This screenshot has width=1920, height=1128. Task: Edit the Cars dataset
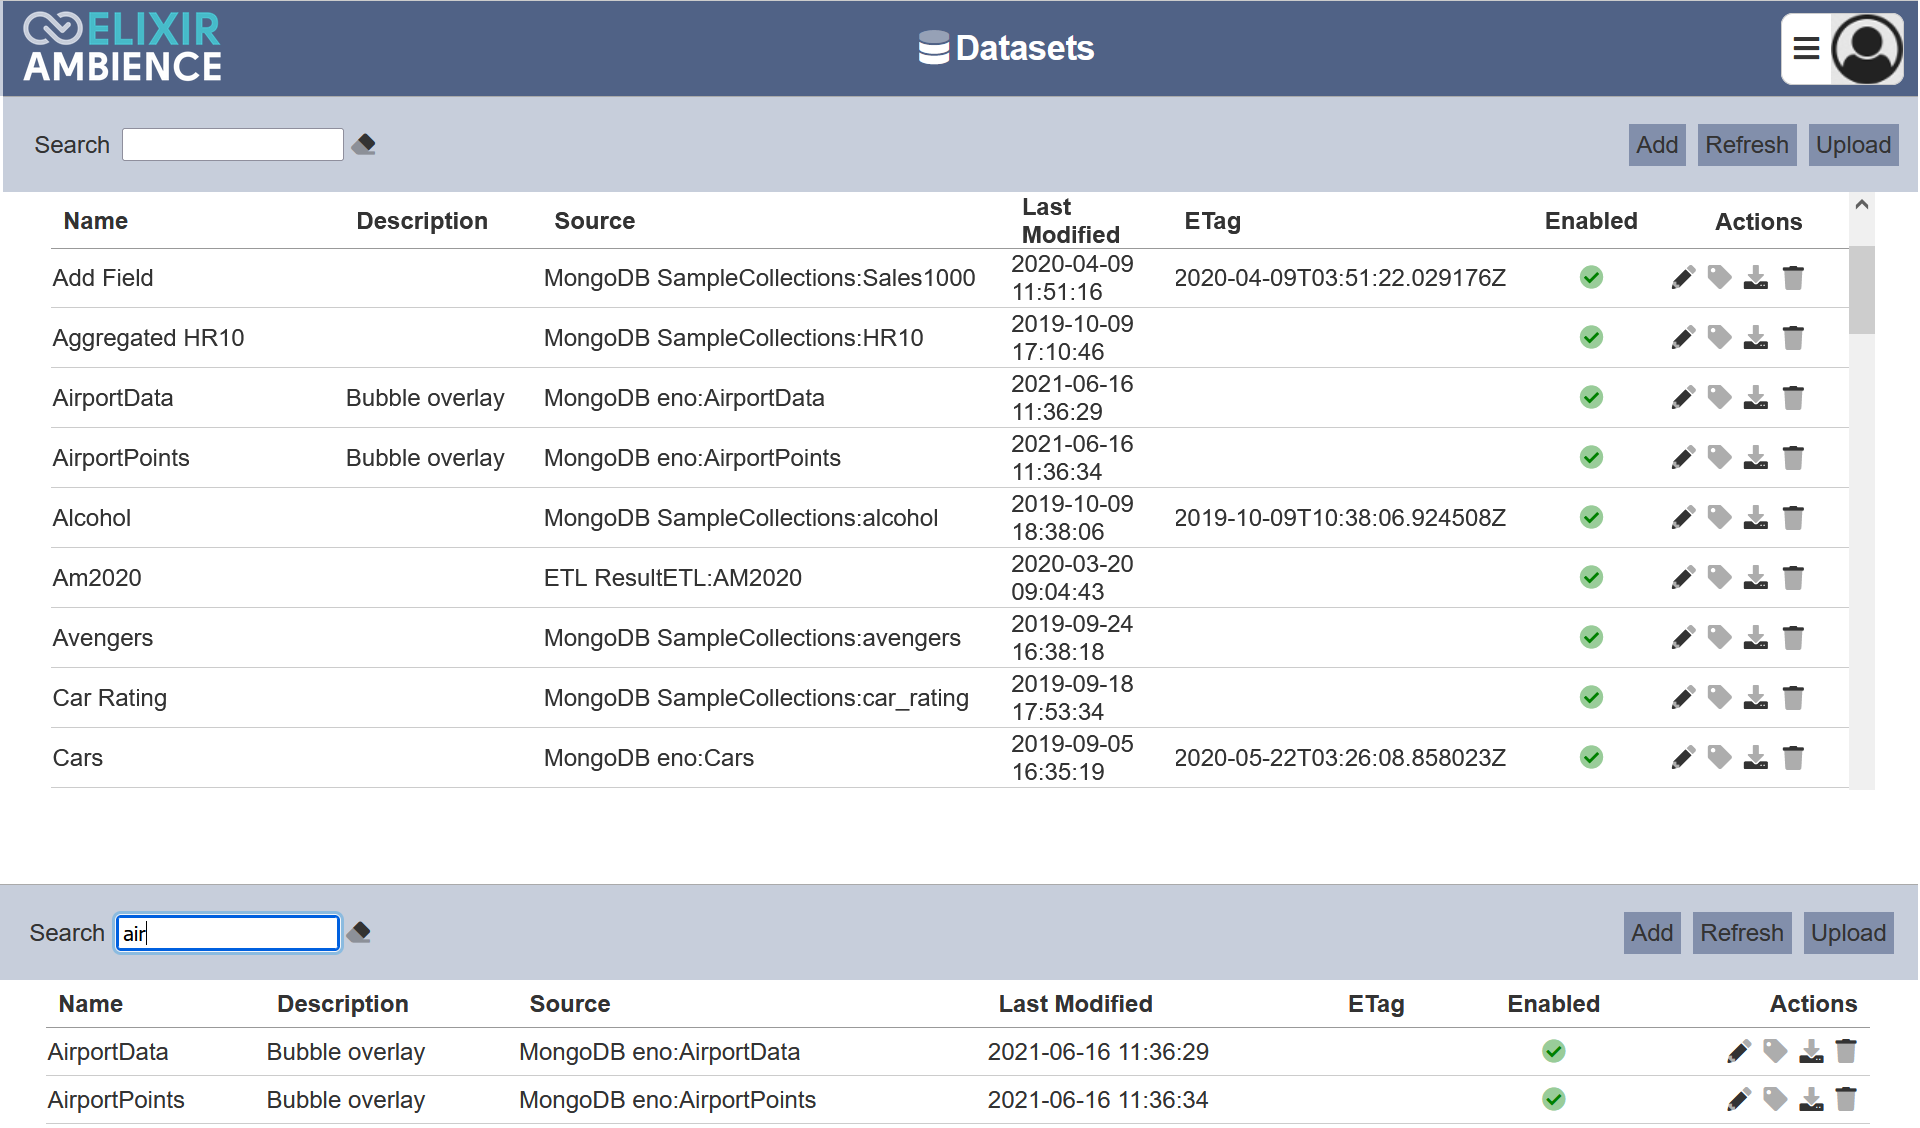1683,758
